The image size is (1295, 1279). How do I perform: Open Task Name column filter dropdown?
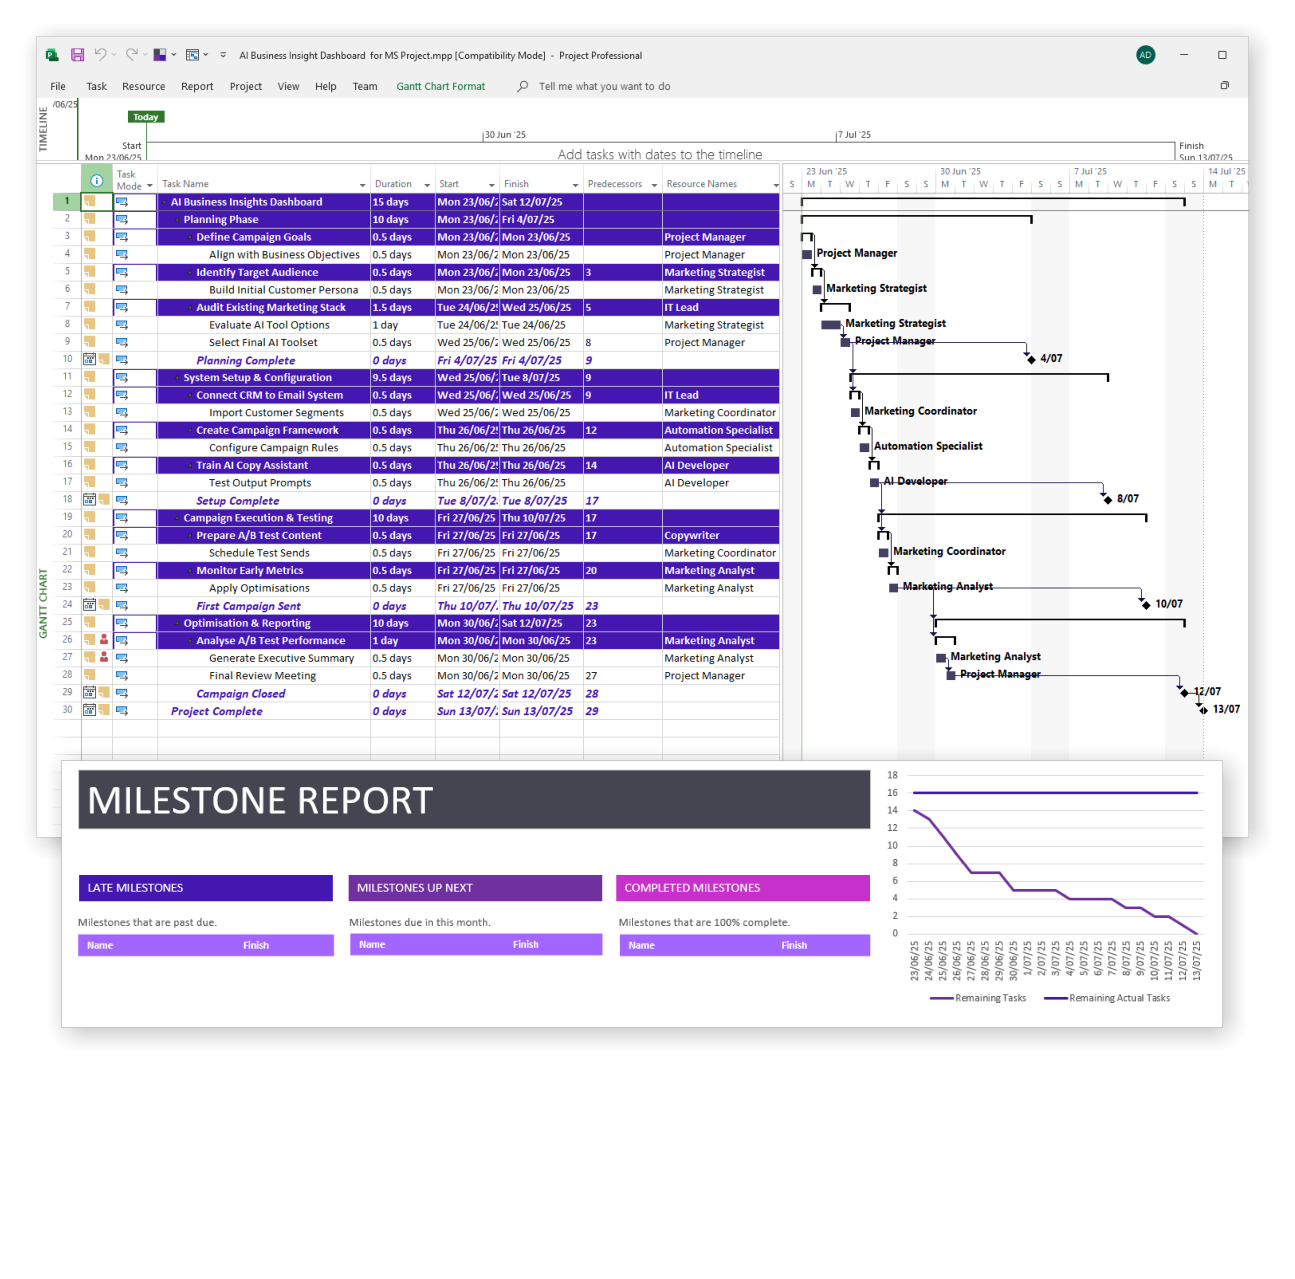[x=363, y=185]
